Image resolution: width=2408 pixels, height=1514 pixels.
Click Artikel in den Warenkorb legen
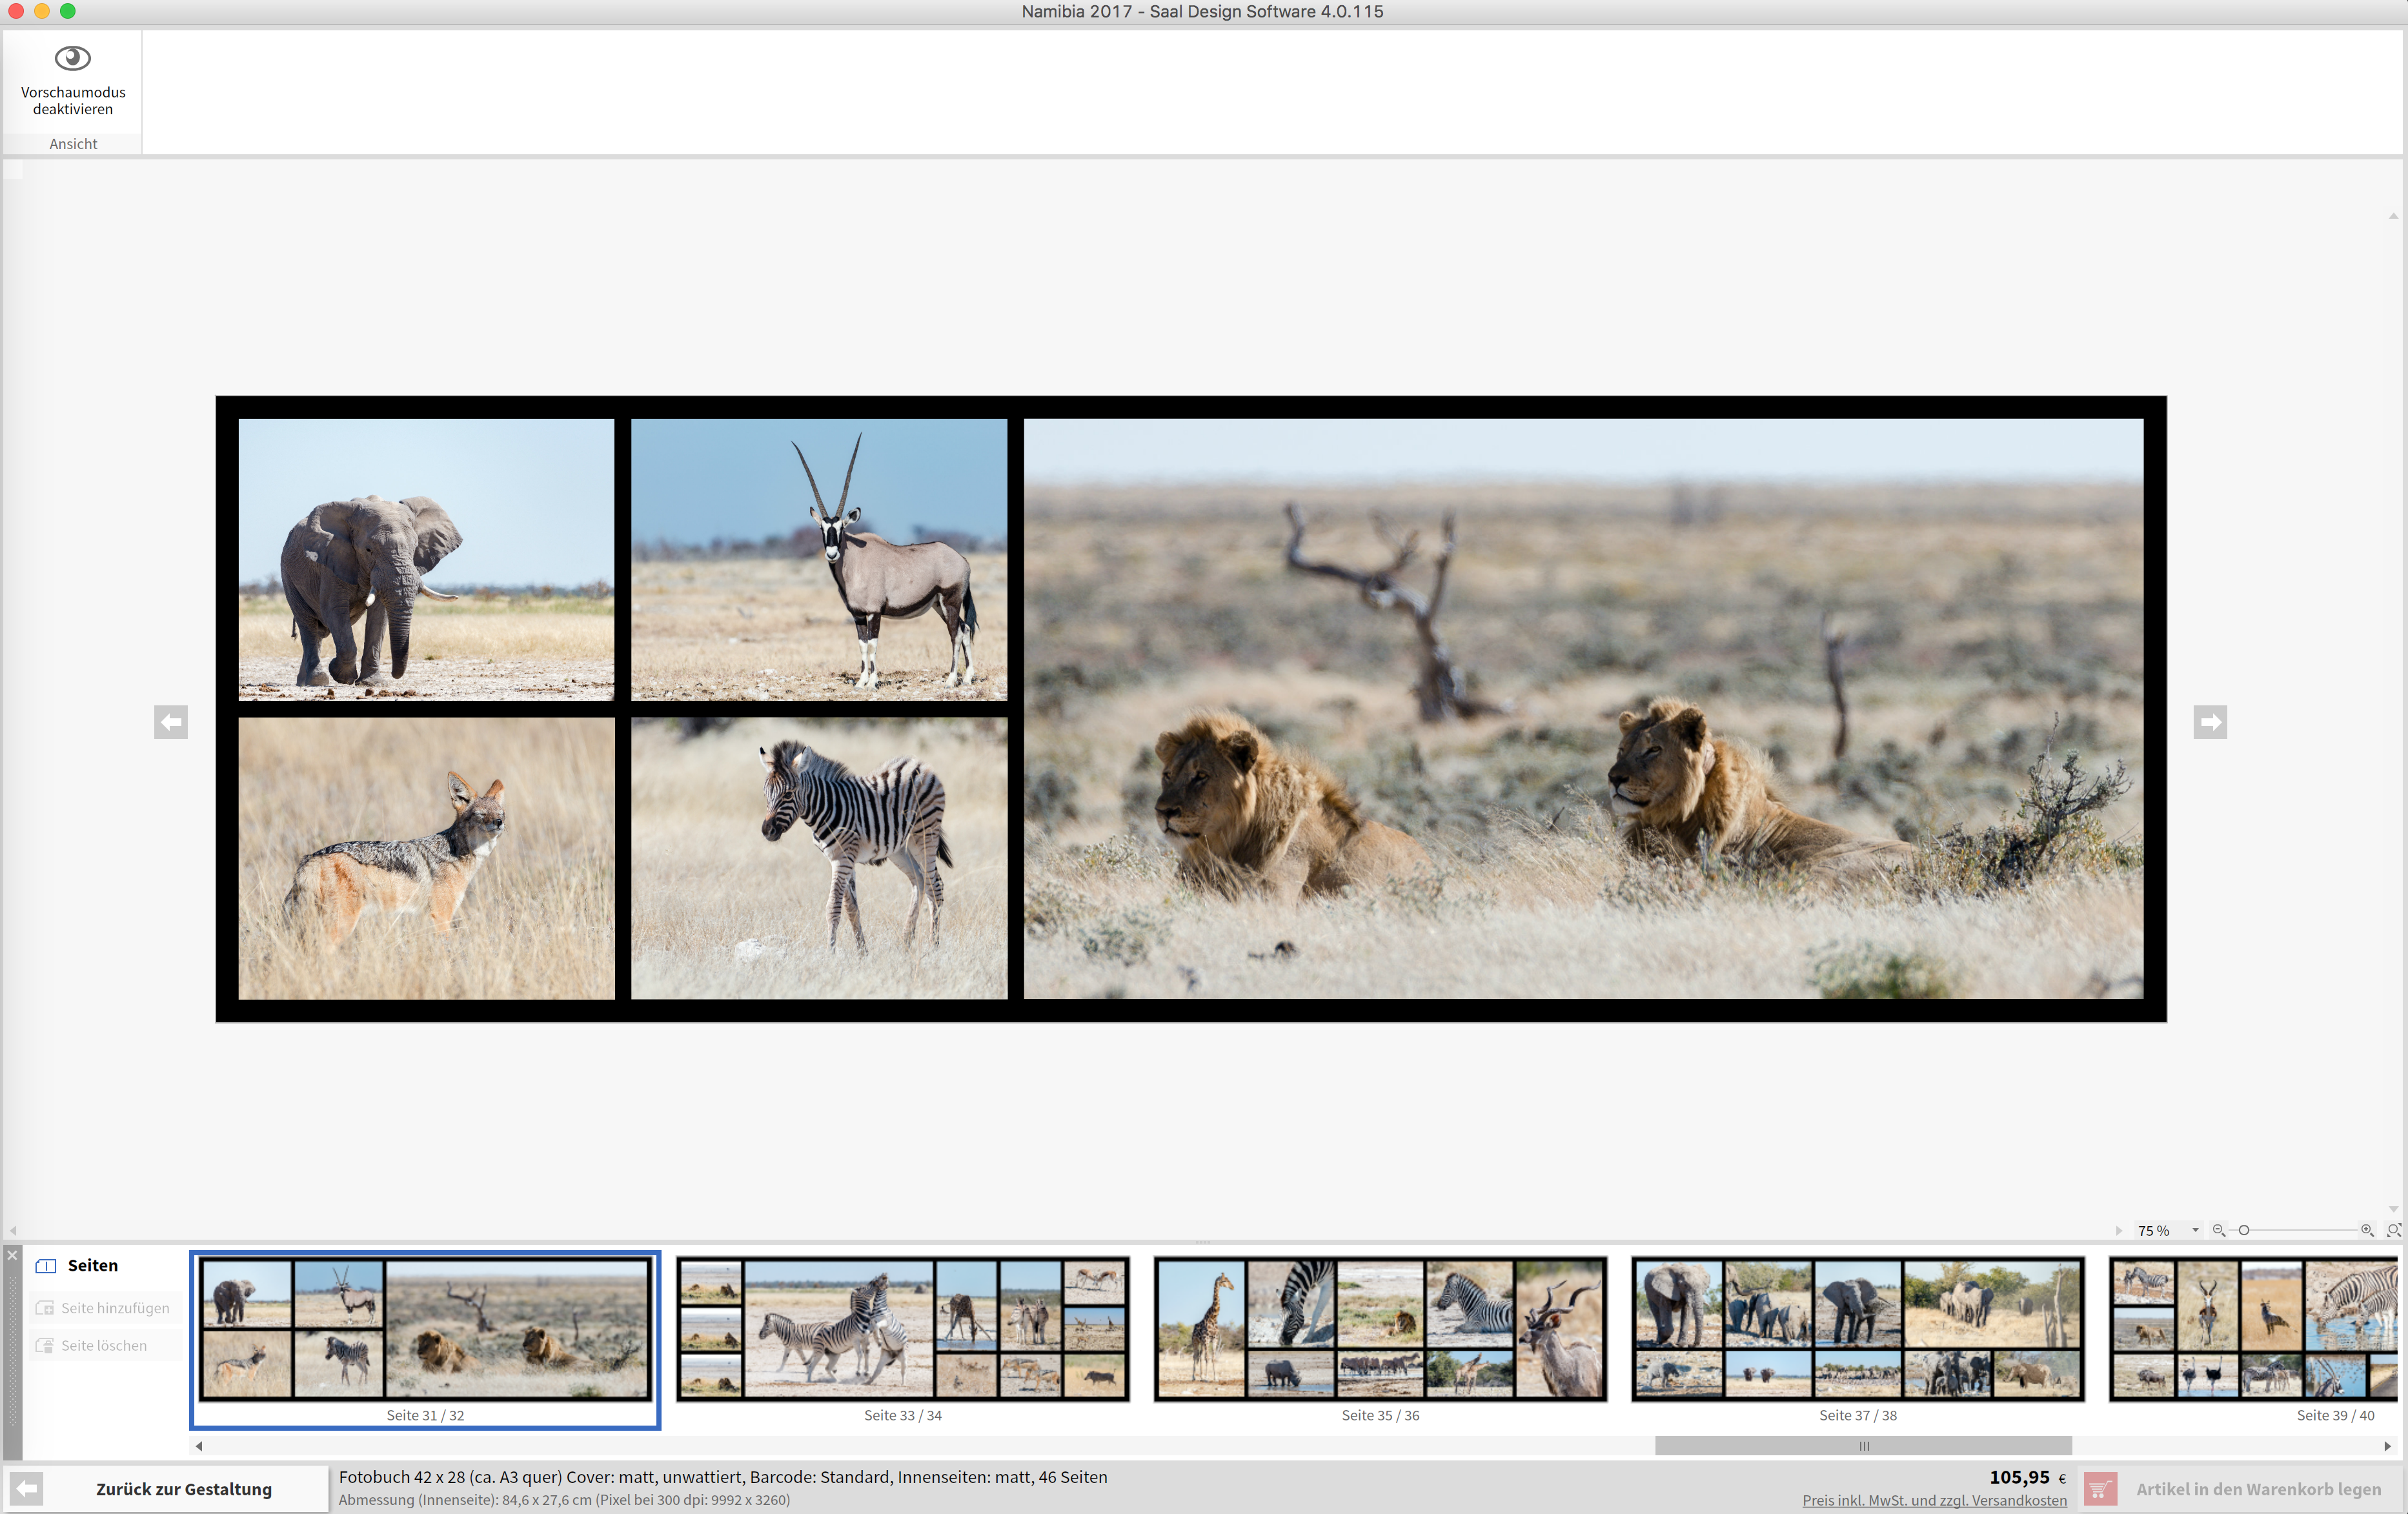(2258, 1489)
